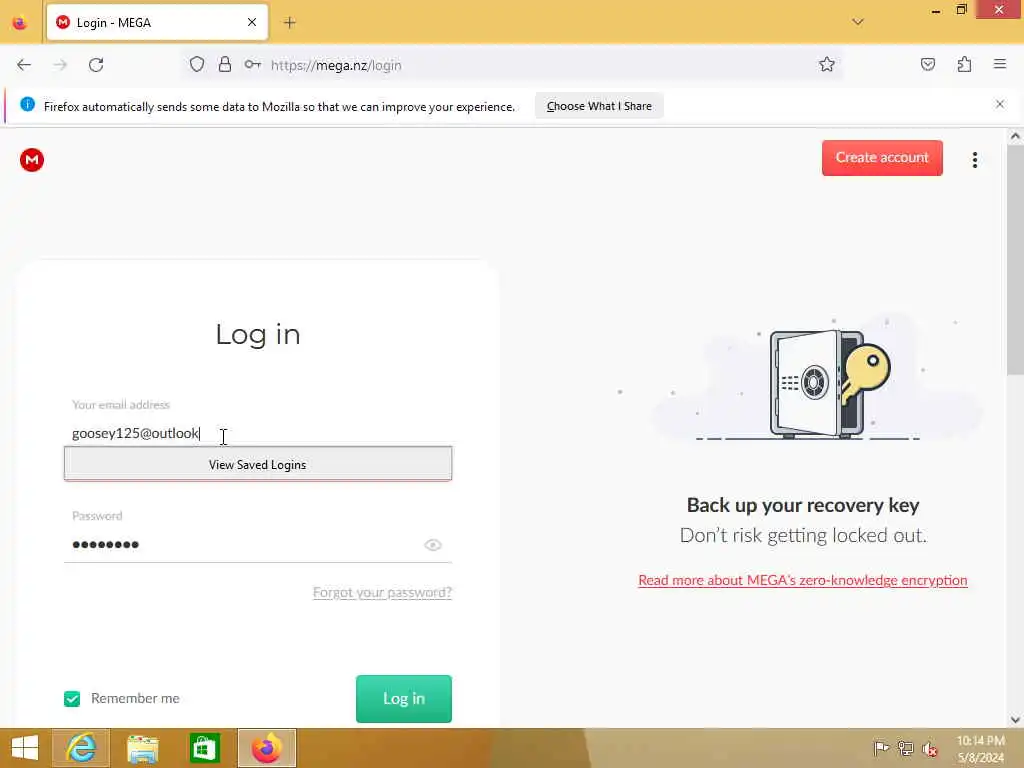Dismiss the Firefox data notification bar

[999, 104]
